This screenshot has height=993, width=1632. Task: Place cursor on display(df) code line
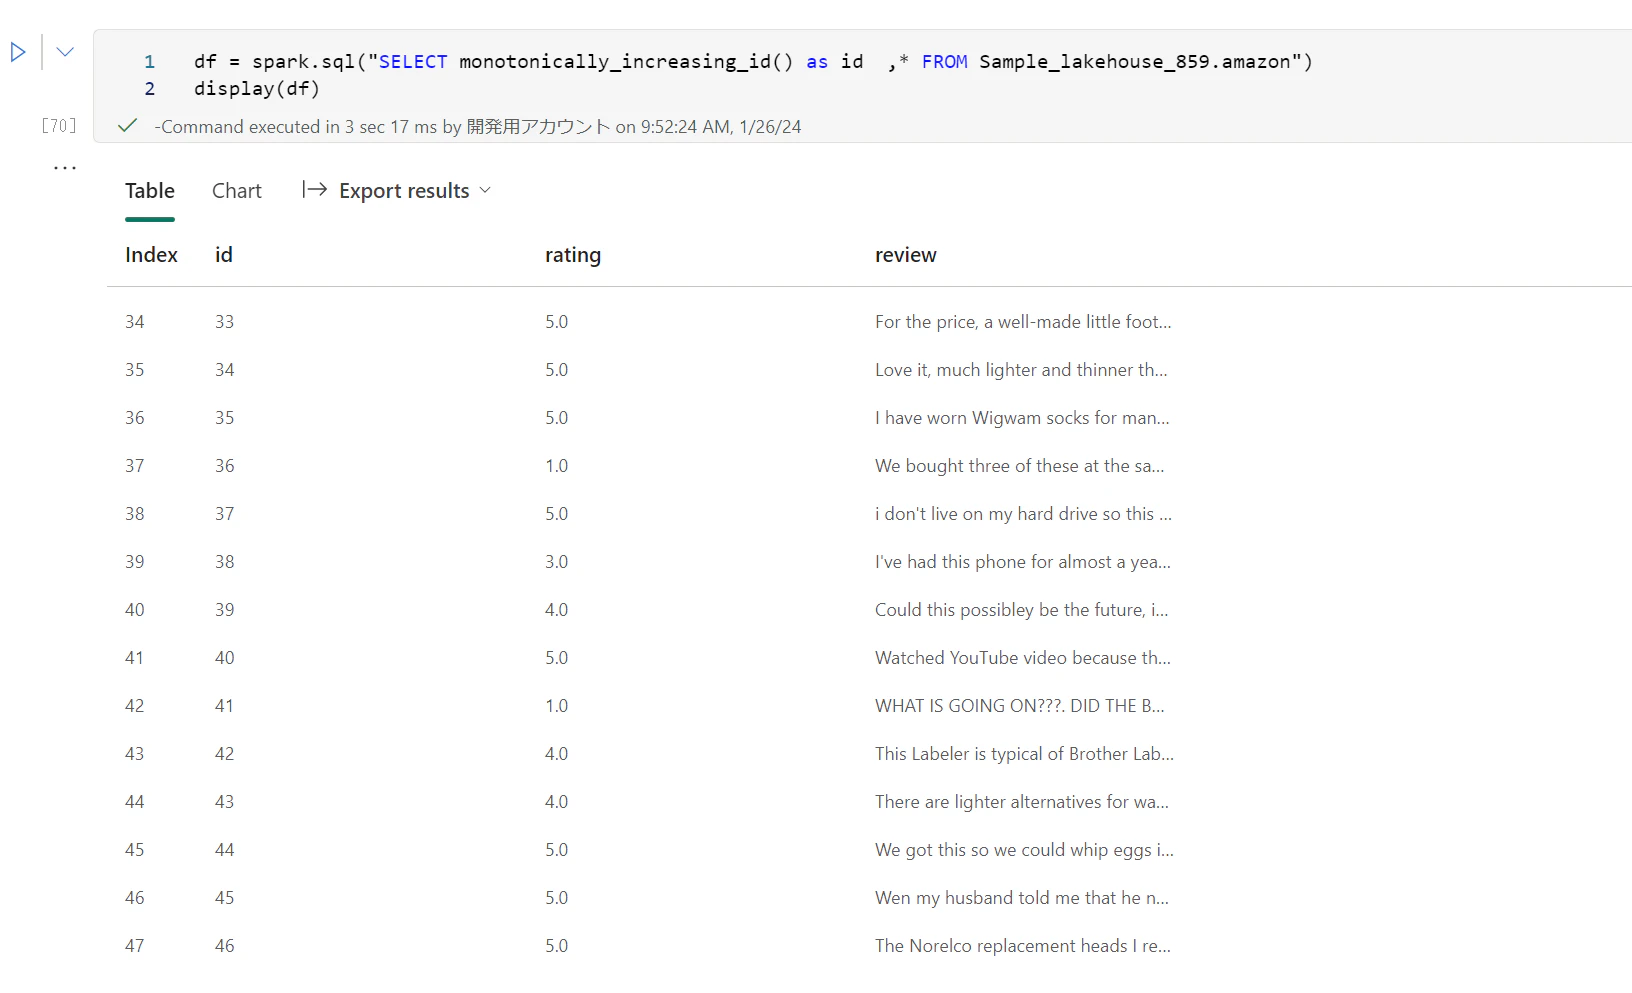point(257,89)
